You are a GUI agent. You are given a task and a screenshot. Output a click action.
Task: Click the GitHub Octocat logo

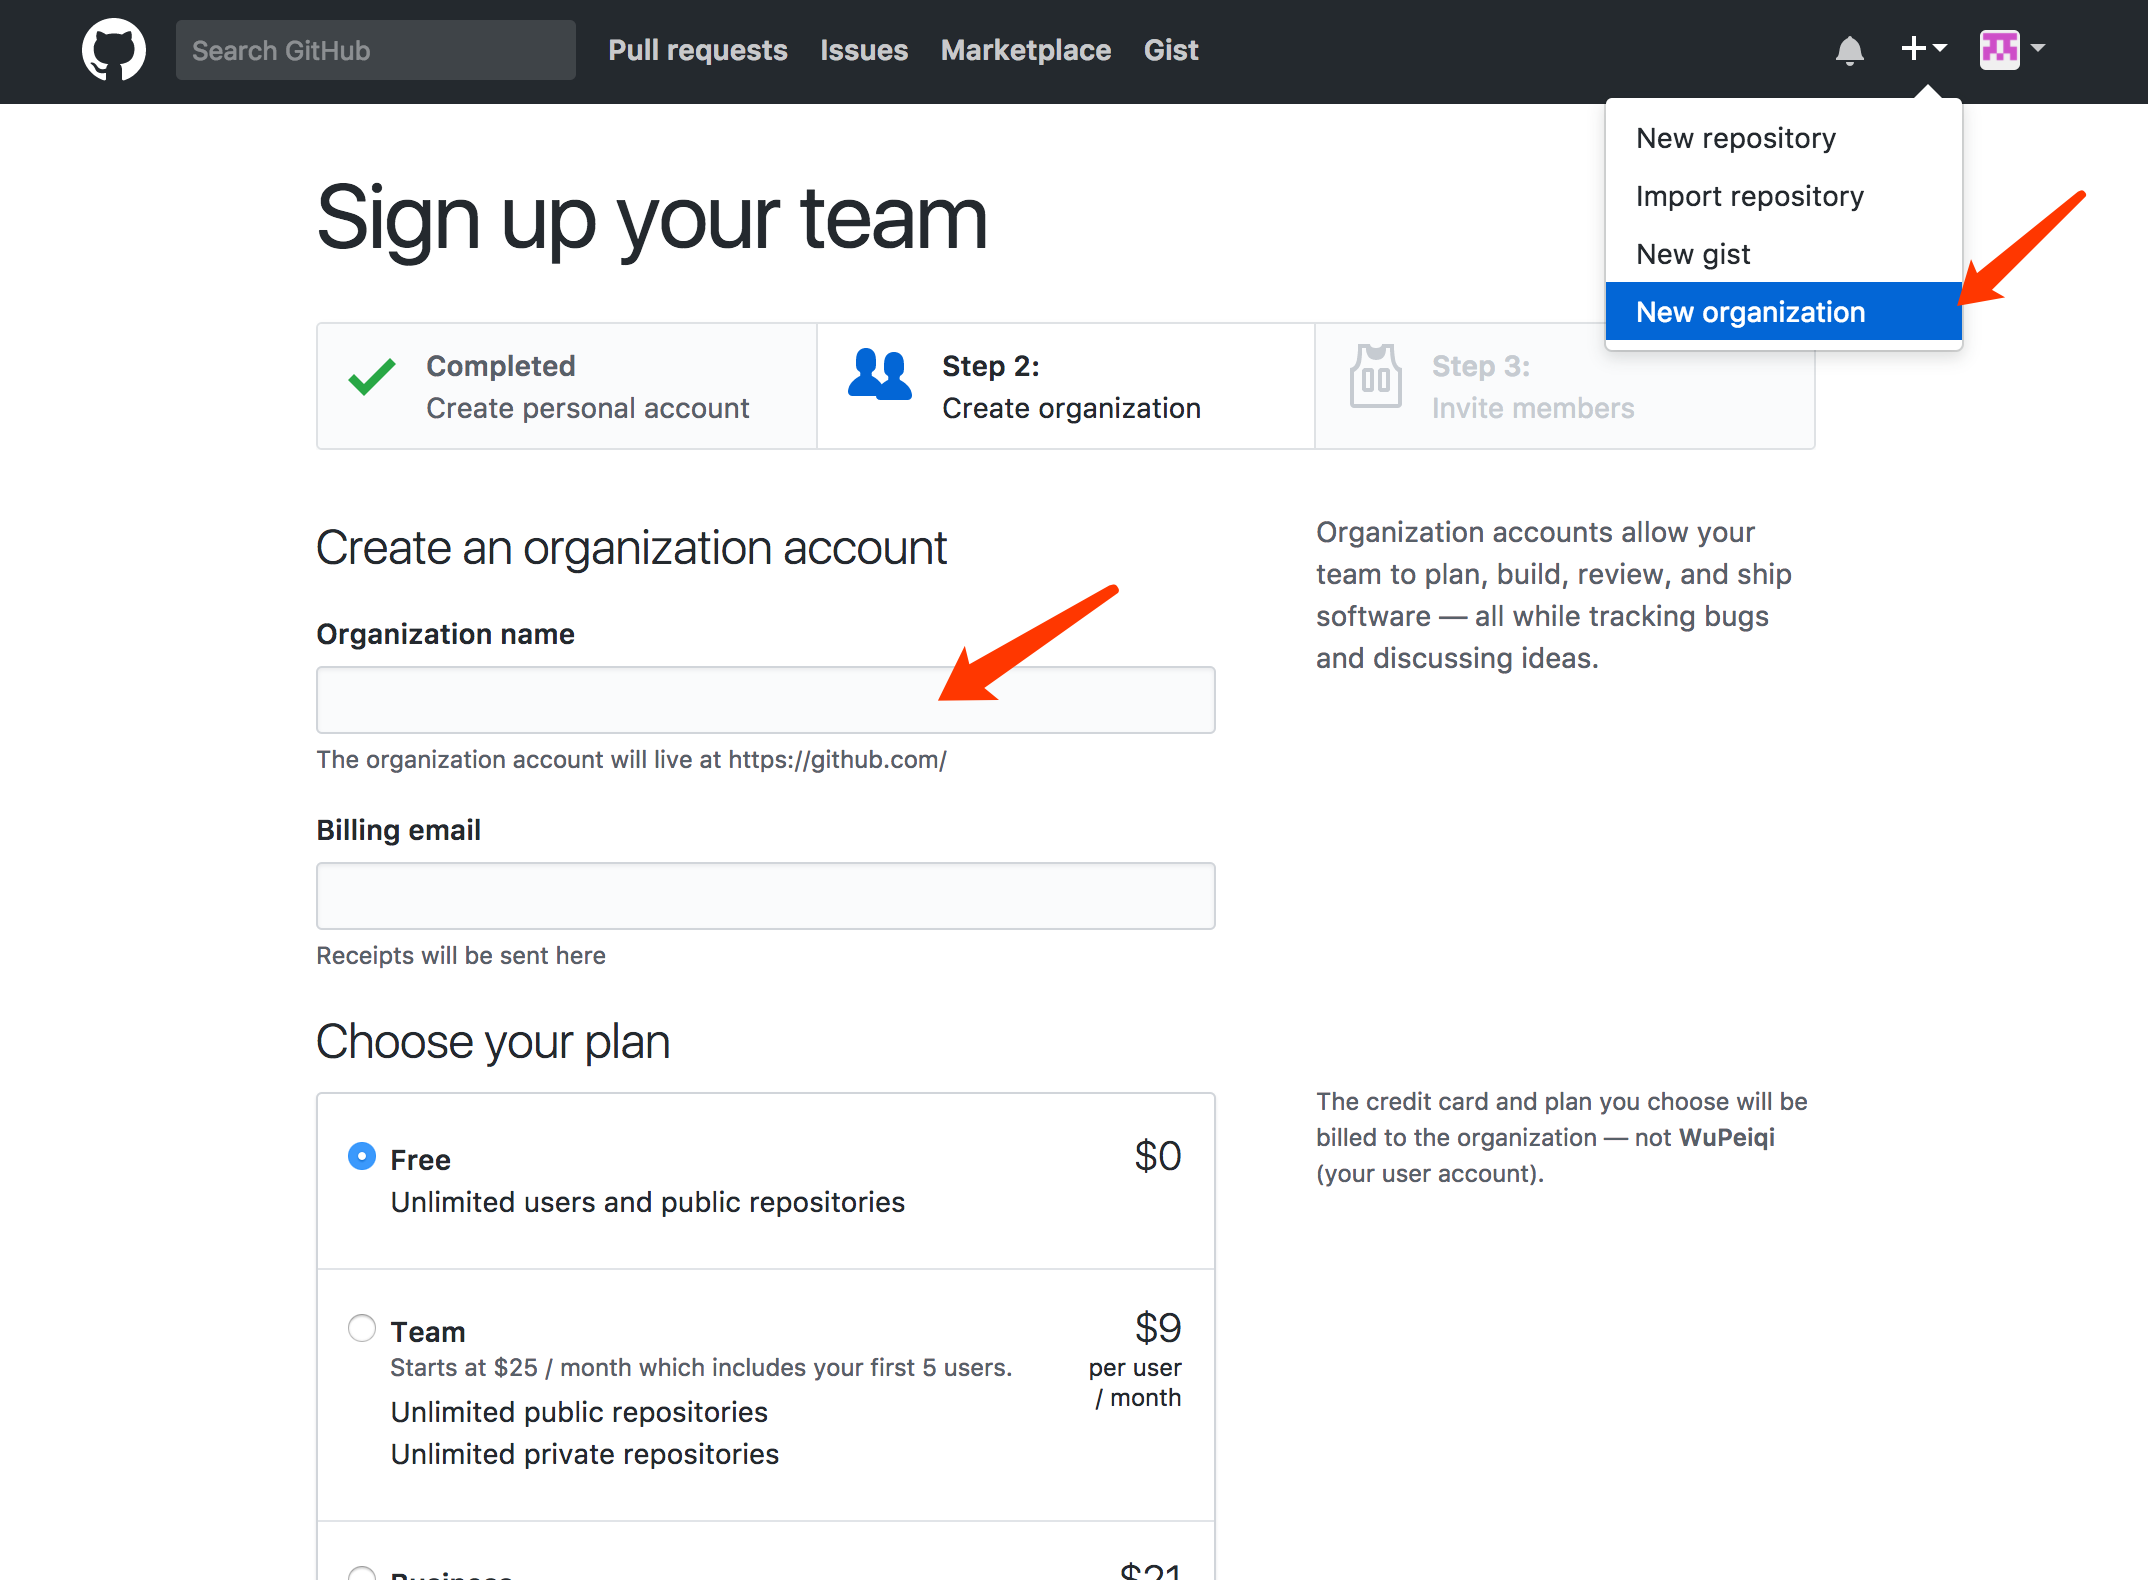pyautogui.click(x=113, y=50)
